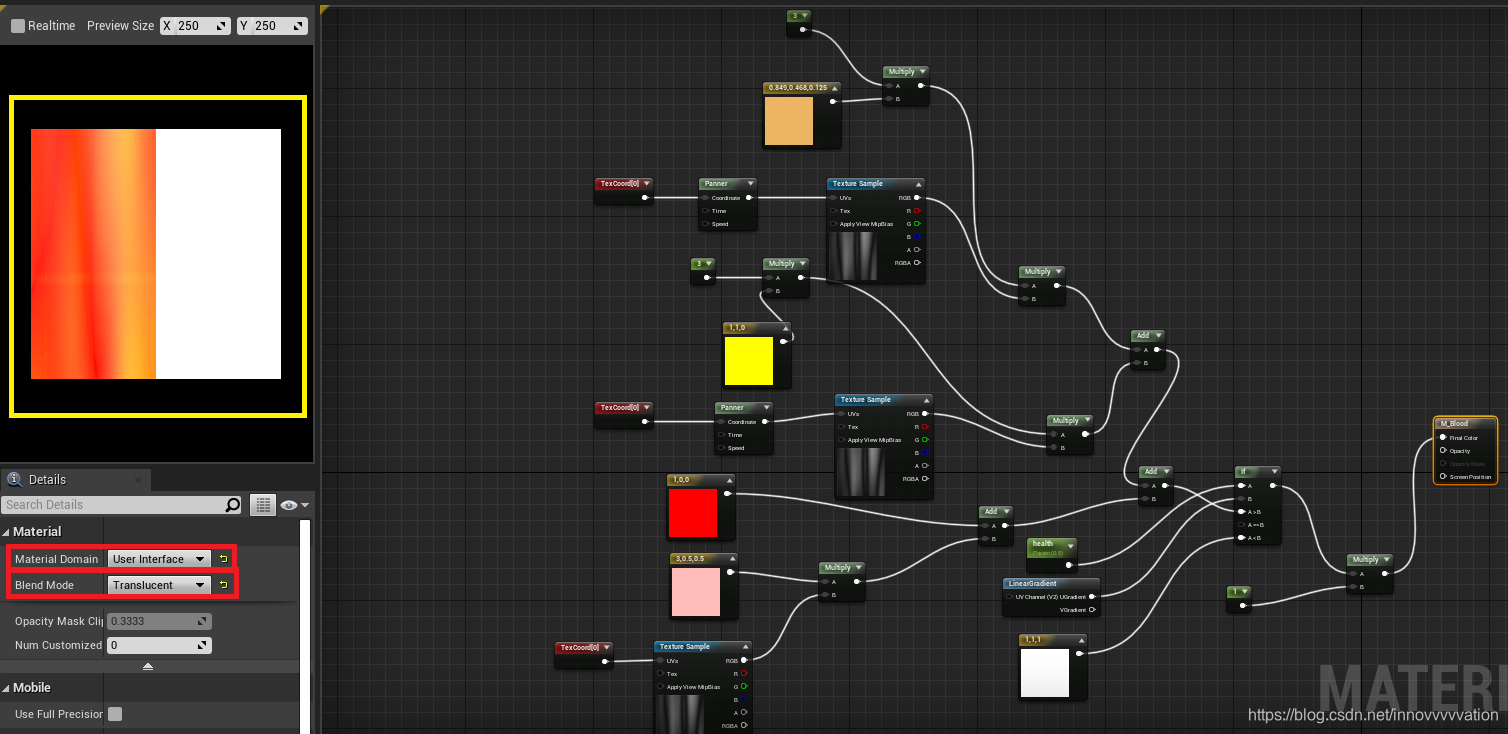Collapse the Material section
This screenshot has width=1508, height=734.
pos(6,532)
